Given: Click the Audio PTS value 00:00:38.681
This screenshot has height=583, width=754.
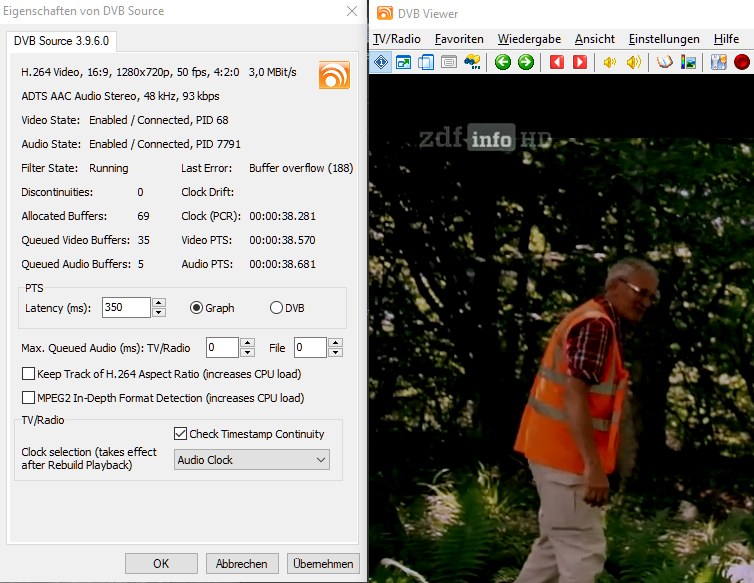Looking at the screenshot, I should [x=282, y=264].
